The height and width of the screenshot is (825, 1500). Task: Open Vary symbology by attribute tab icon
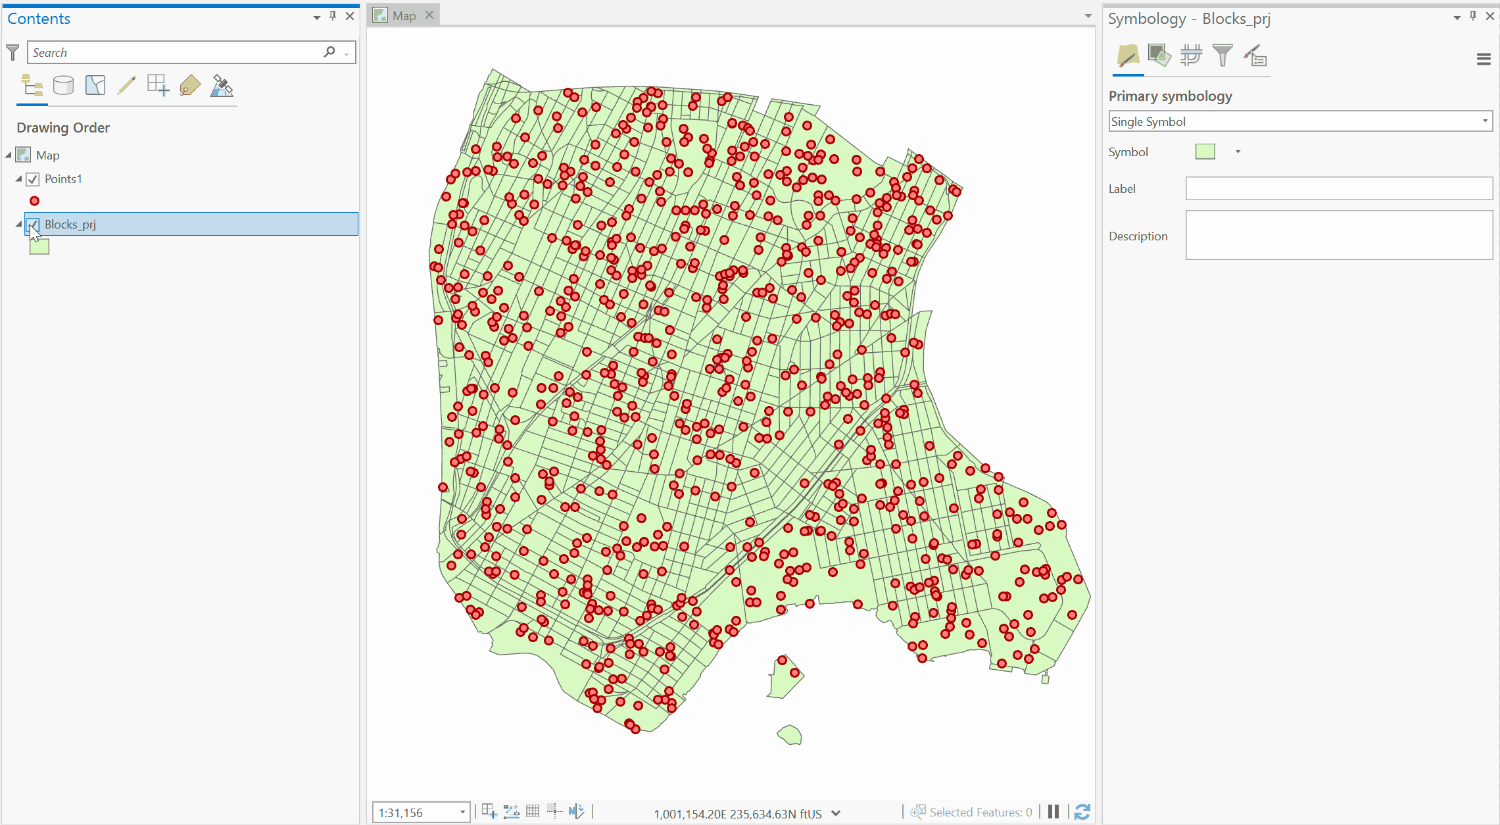[1159, 56]
